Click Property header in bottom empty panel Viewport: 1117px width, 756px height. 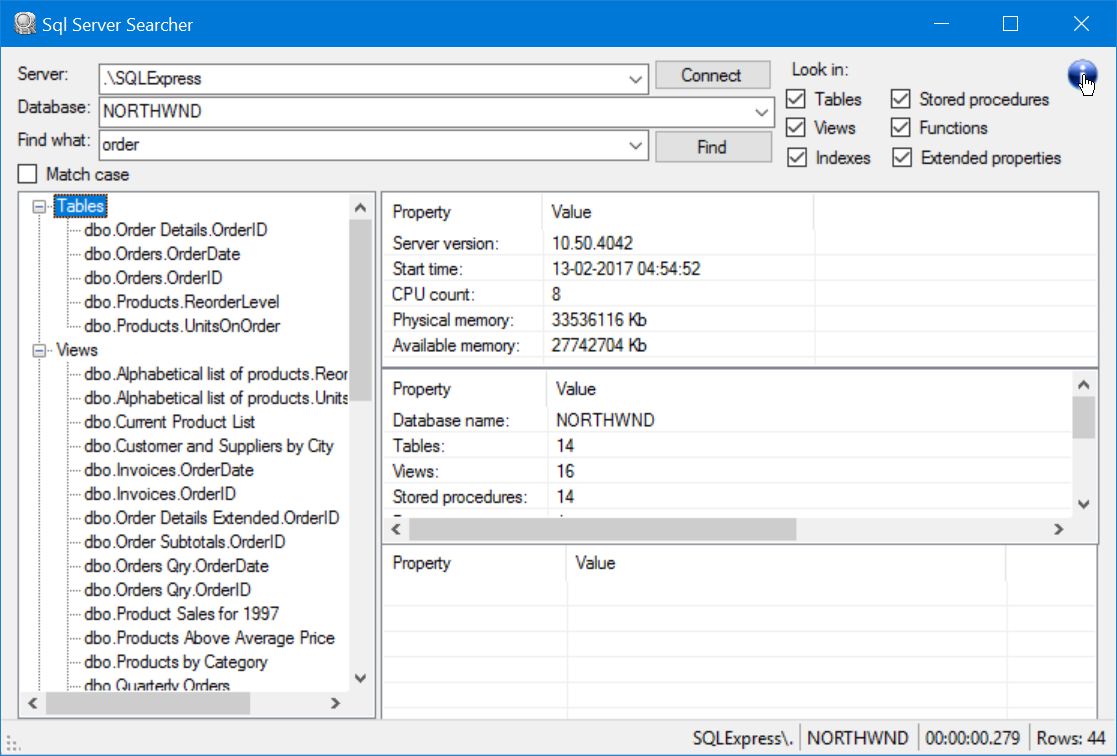click(422, 563)
